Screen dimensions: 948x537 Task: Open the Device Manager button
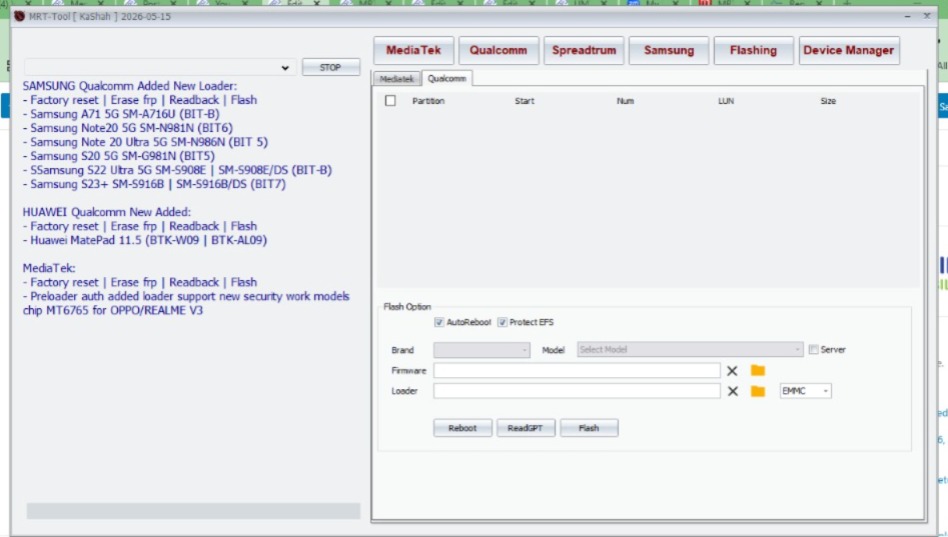pyautogui.click(x=849, y=50)
